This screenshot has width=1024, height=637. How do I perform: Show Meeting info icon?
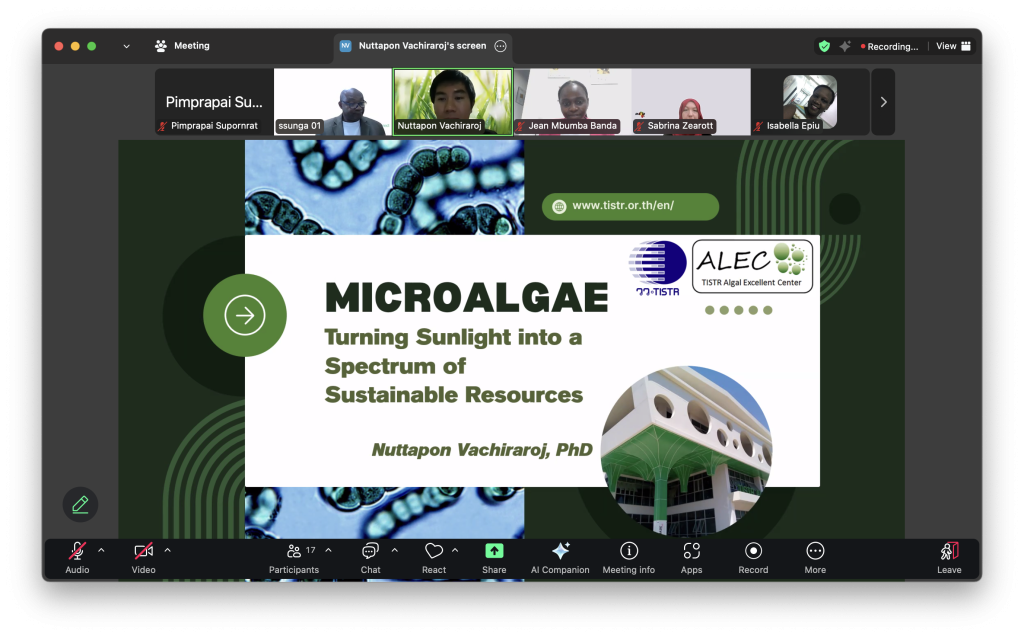628,551
